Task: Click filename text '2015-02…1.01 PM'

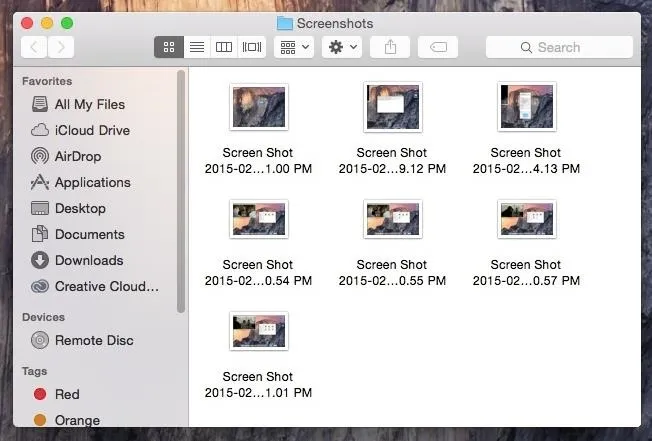Action: click(x=258, y=392)
